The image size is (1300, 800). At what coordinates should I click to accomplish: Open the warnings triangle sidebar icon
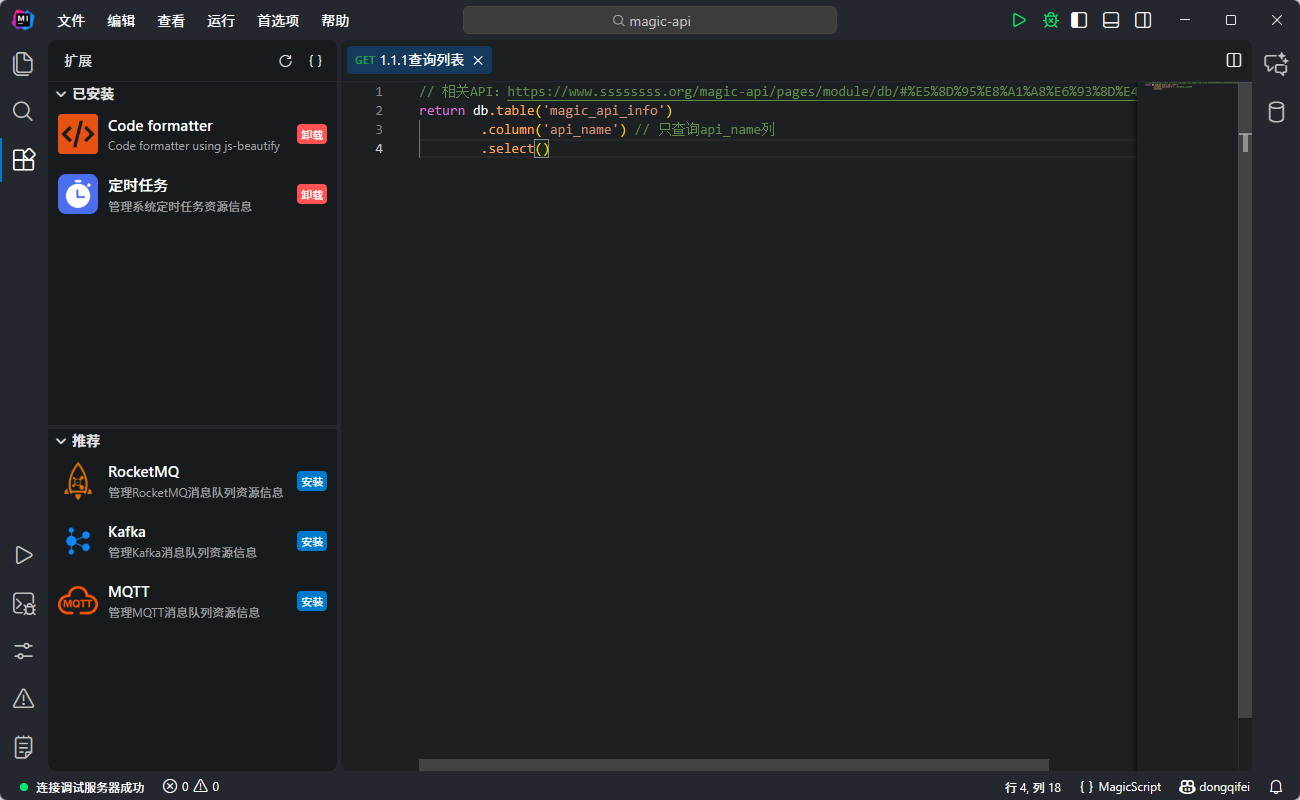click(x=23, y=698)
